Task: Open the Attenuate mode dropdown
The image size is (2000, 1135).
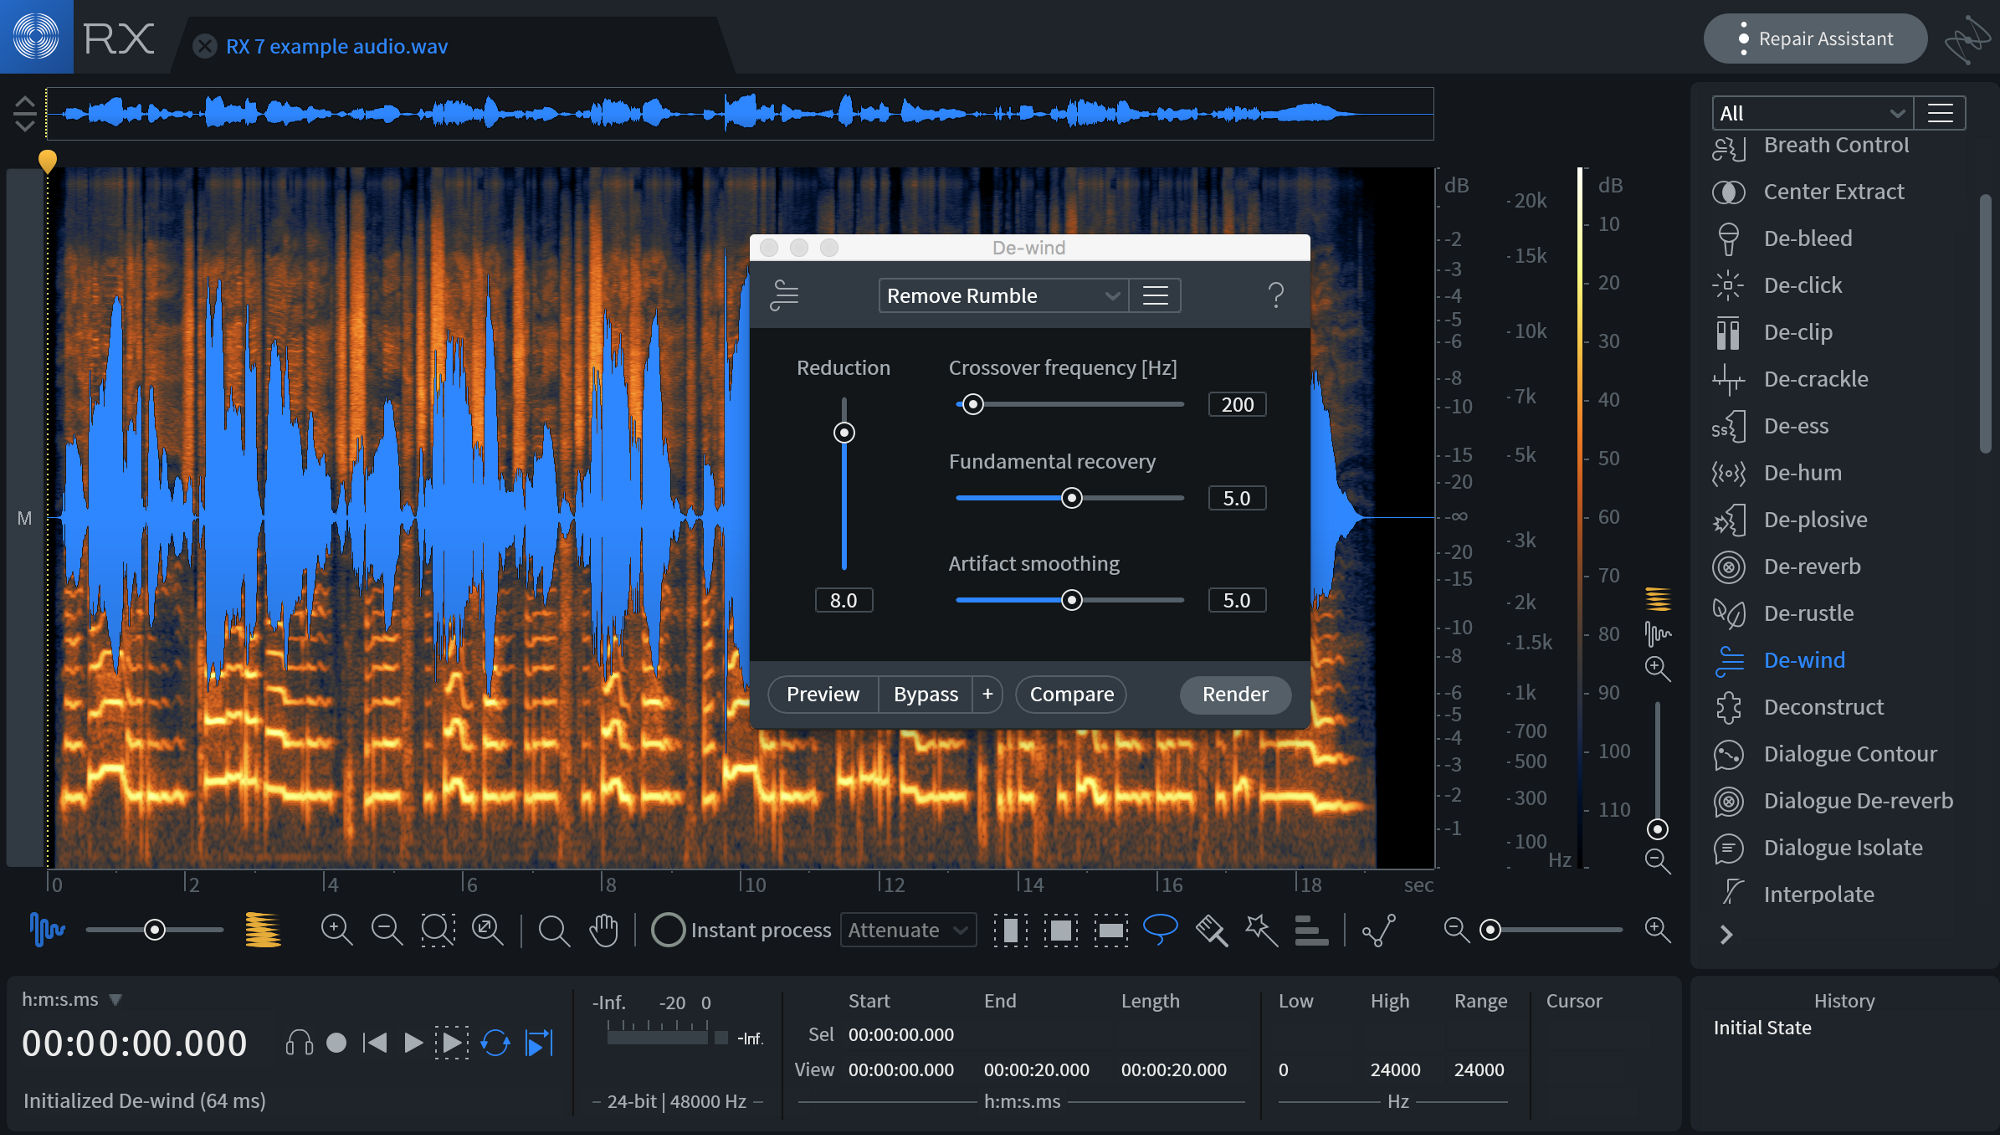Action: 907,930
